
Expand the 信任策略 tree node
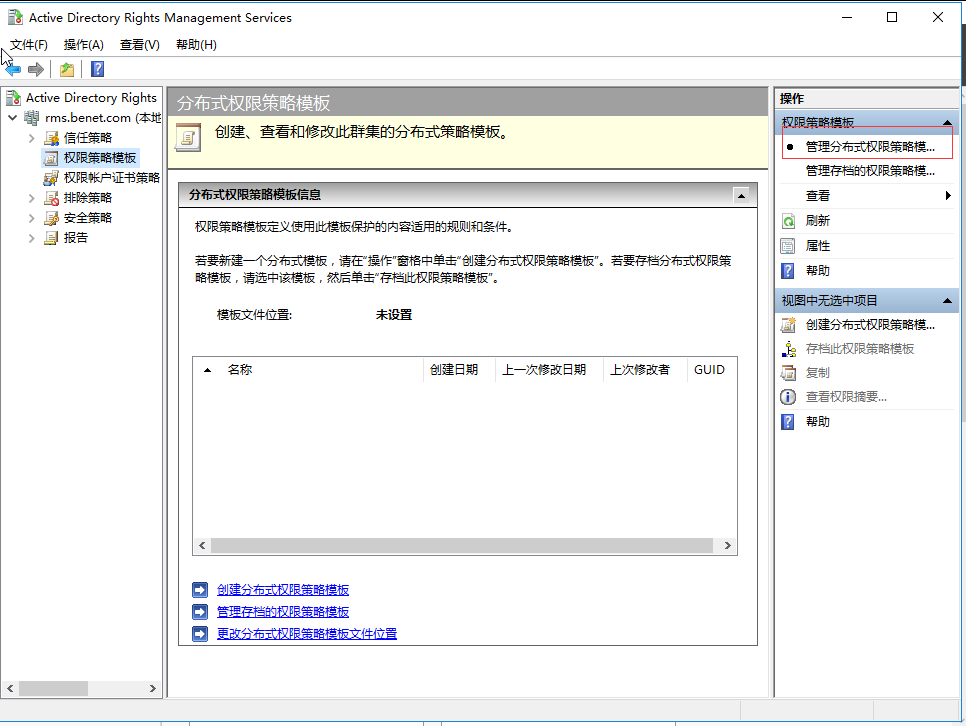(x=31, y=138)
